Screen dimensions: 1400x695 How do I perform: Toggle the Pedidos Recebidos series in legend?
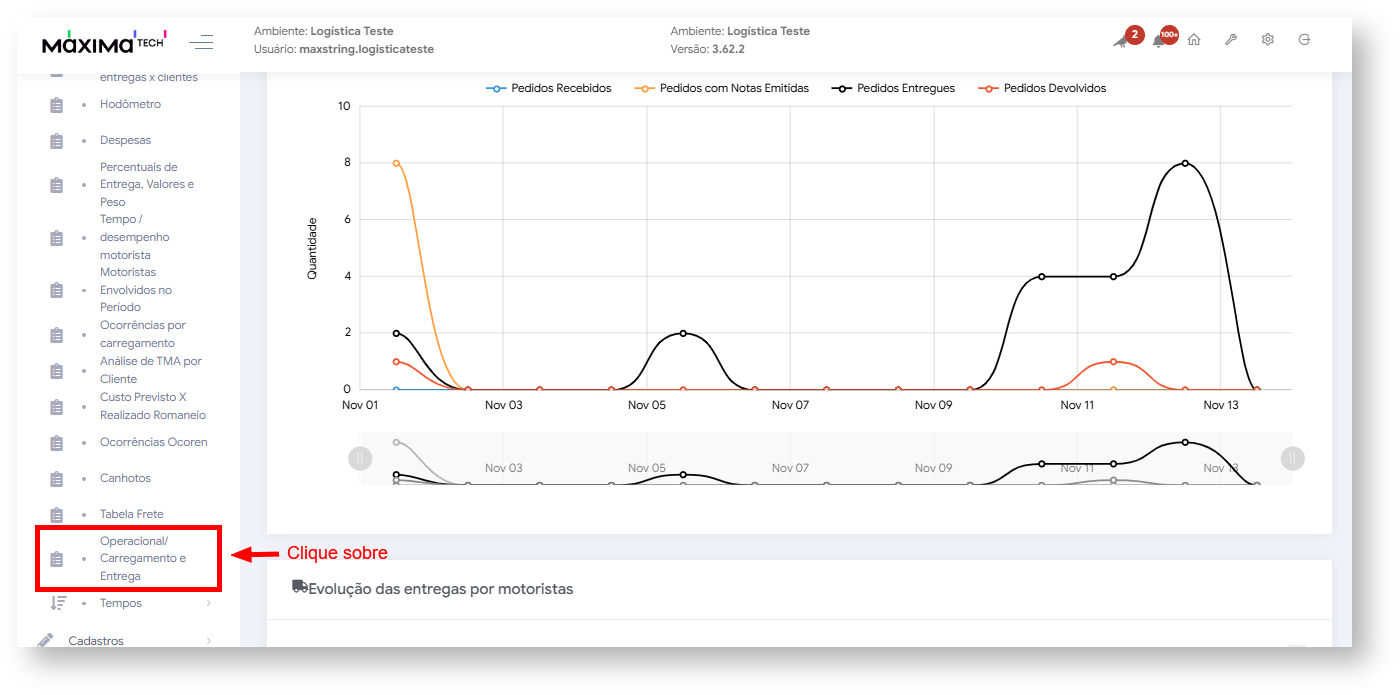549,88
